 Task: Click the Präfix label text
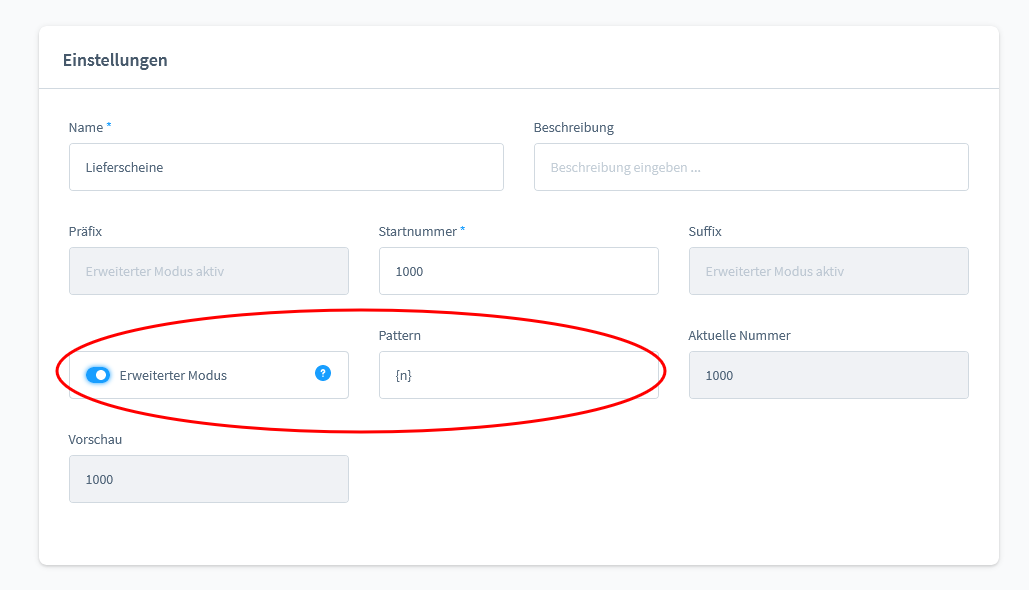click(85, 232)
